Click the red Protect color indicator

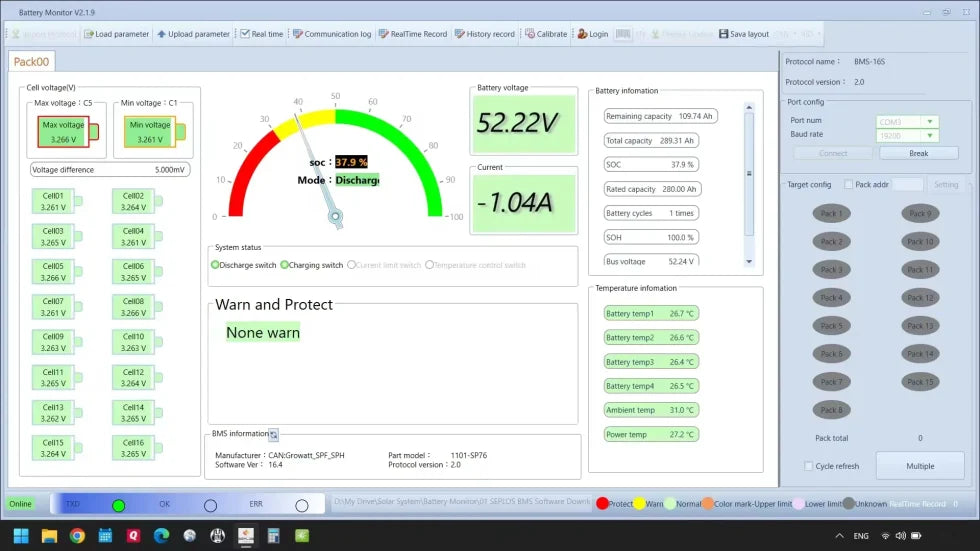pos(602,504)
